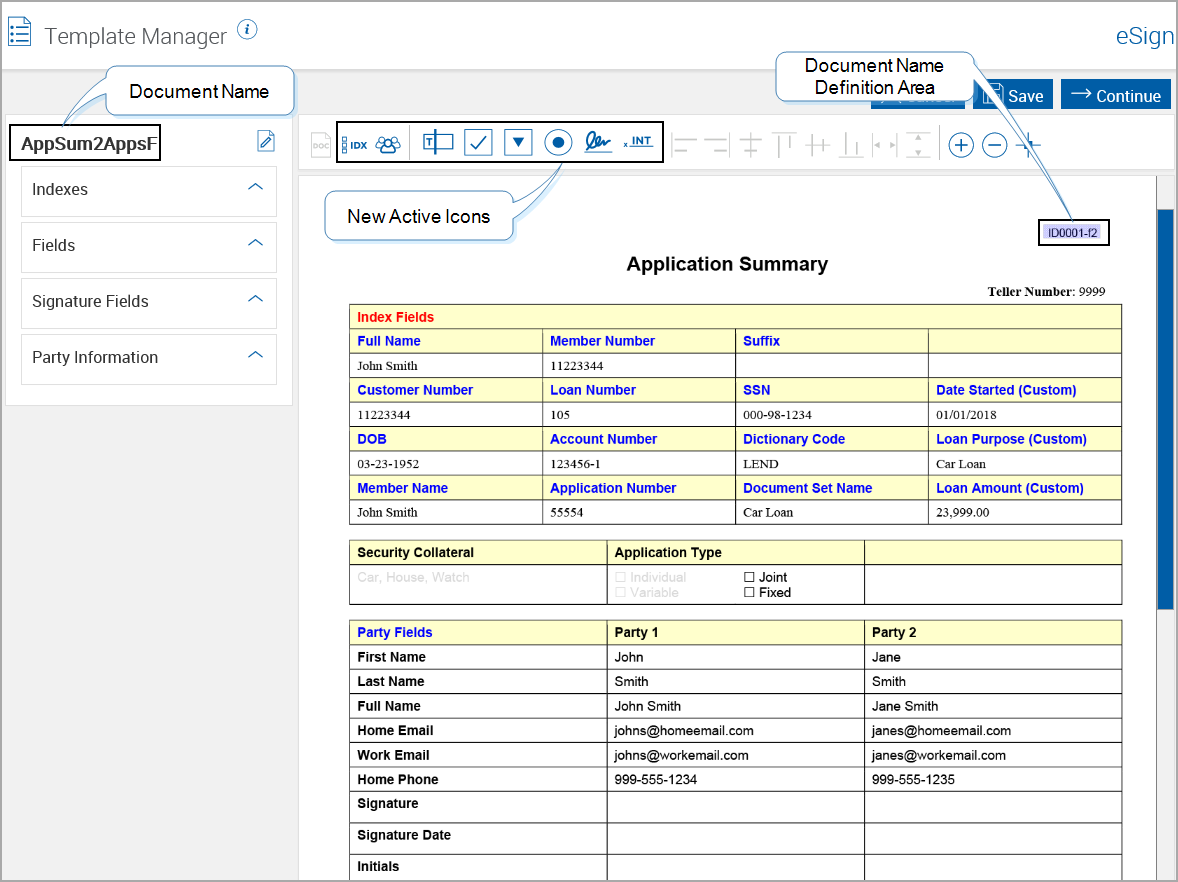1178x882 pixels.
Task: Click the vertical scrollbar thumb of the document
Action: click(1165, 409)
